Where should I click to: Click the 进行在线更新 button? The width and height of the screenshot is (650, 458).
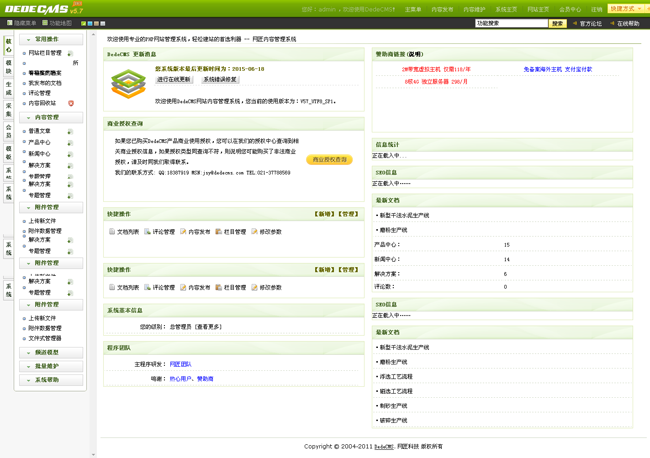(174, 80)
